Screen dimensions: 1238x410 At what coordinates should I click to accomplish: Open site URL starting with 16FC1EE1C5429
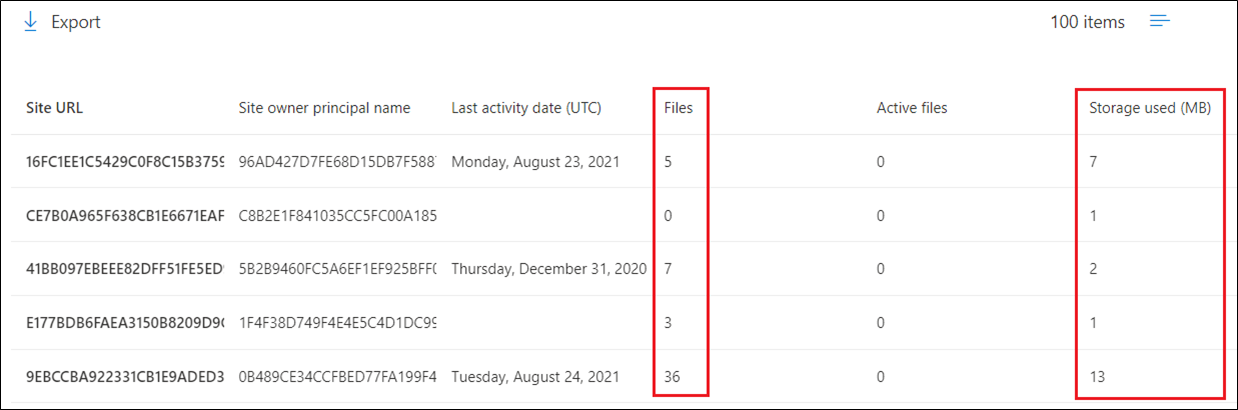pyautogui.click(x=125, y=162)
